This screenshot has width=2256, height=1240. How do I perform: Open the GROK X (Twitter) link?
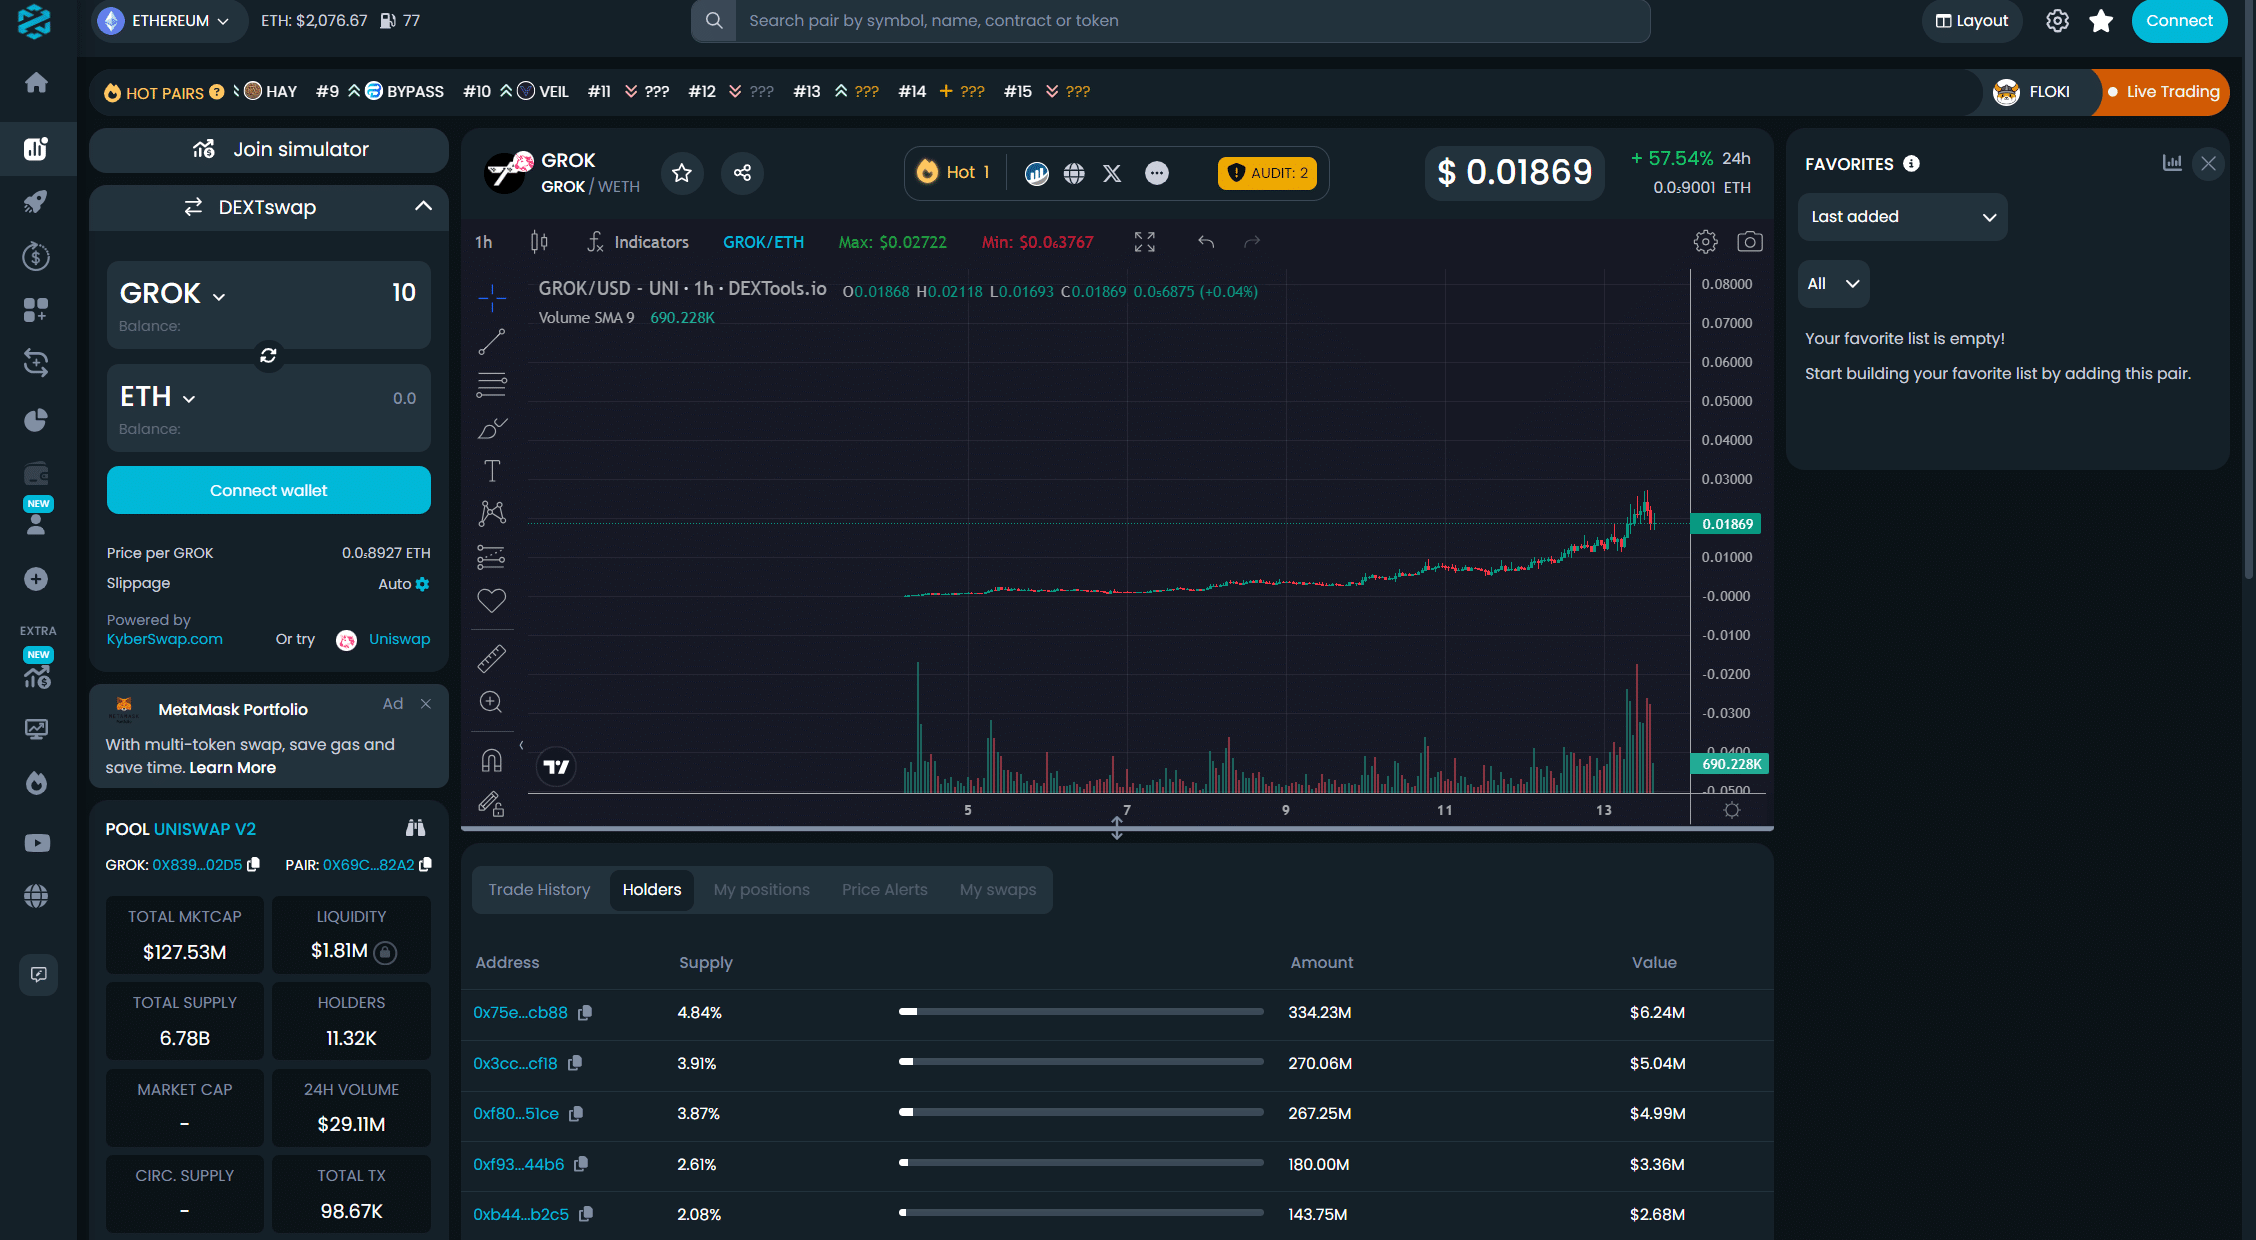[x=1112, y=173]
